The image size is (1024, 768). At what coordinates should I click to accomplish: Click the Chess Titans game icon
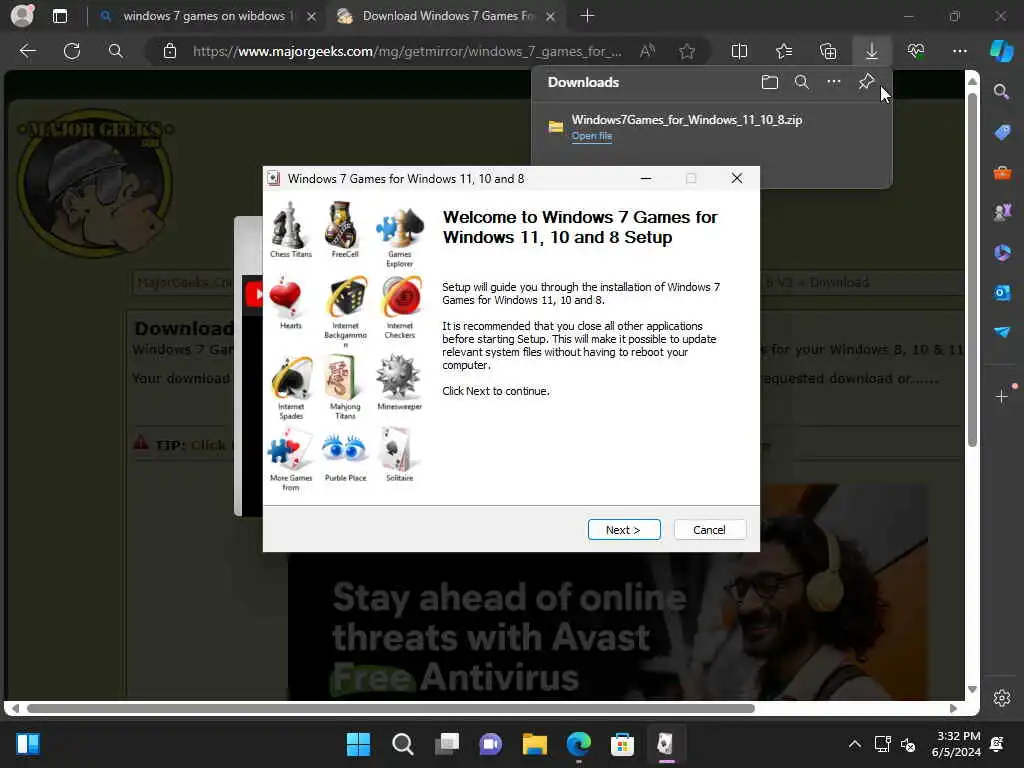click(291, 230)
